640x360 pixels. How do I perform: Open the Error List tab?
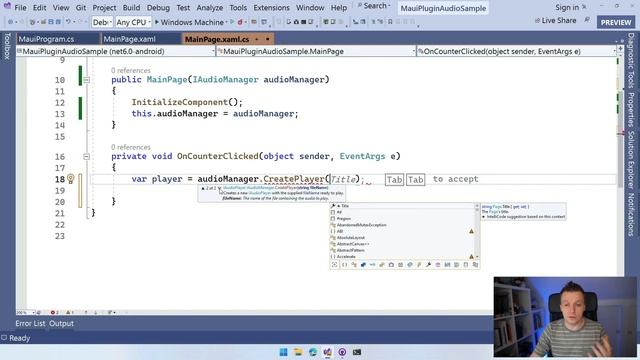tap(30, 323)
